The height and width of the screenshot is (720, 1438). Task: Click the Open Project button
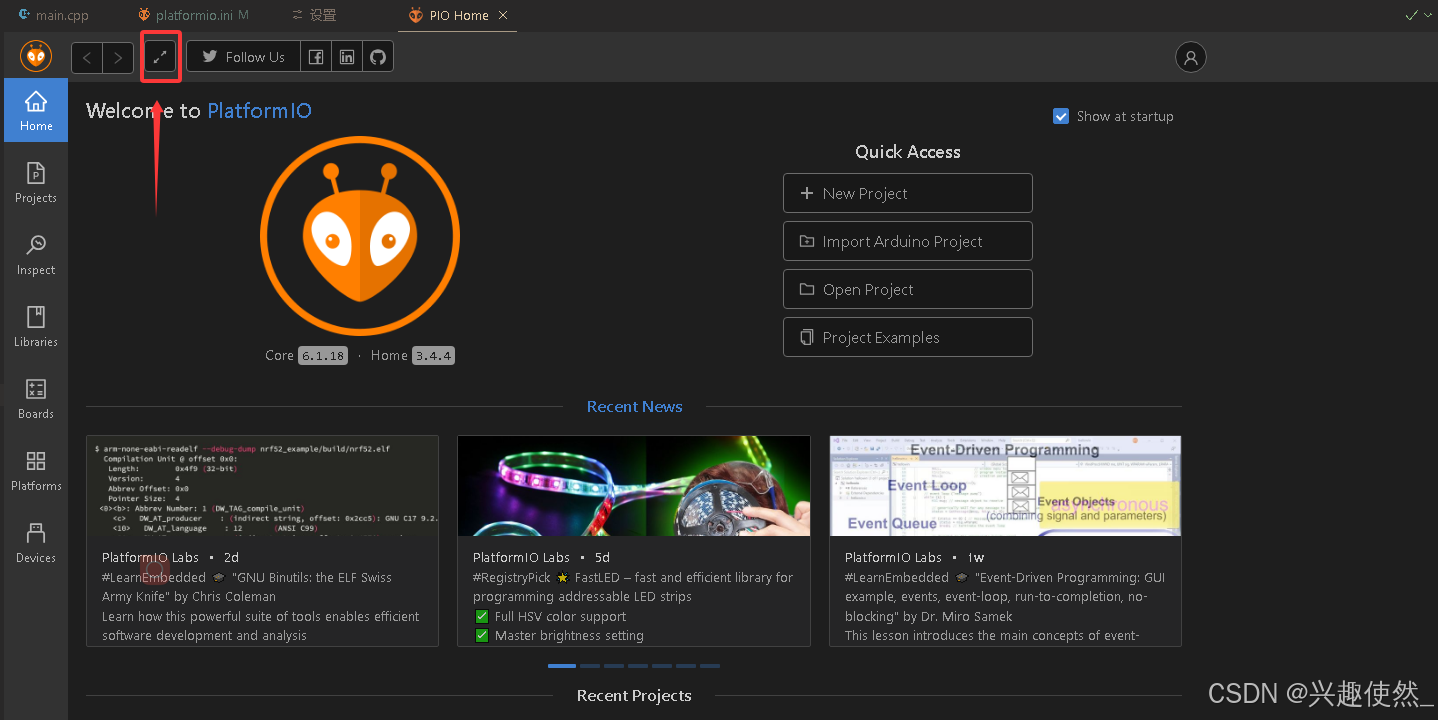907,289
